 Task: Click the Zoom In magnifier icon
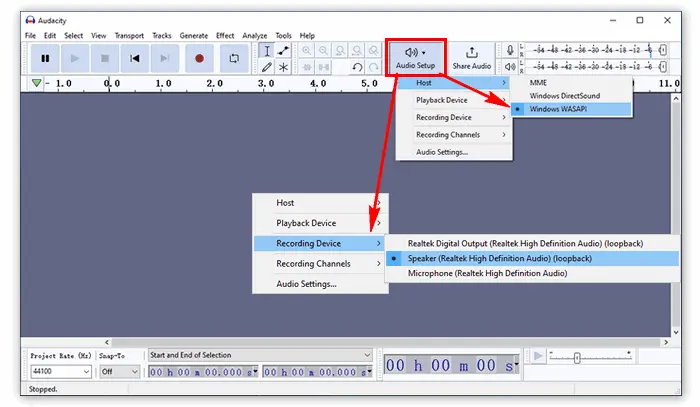click(307, 50)
